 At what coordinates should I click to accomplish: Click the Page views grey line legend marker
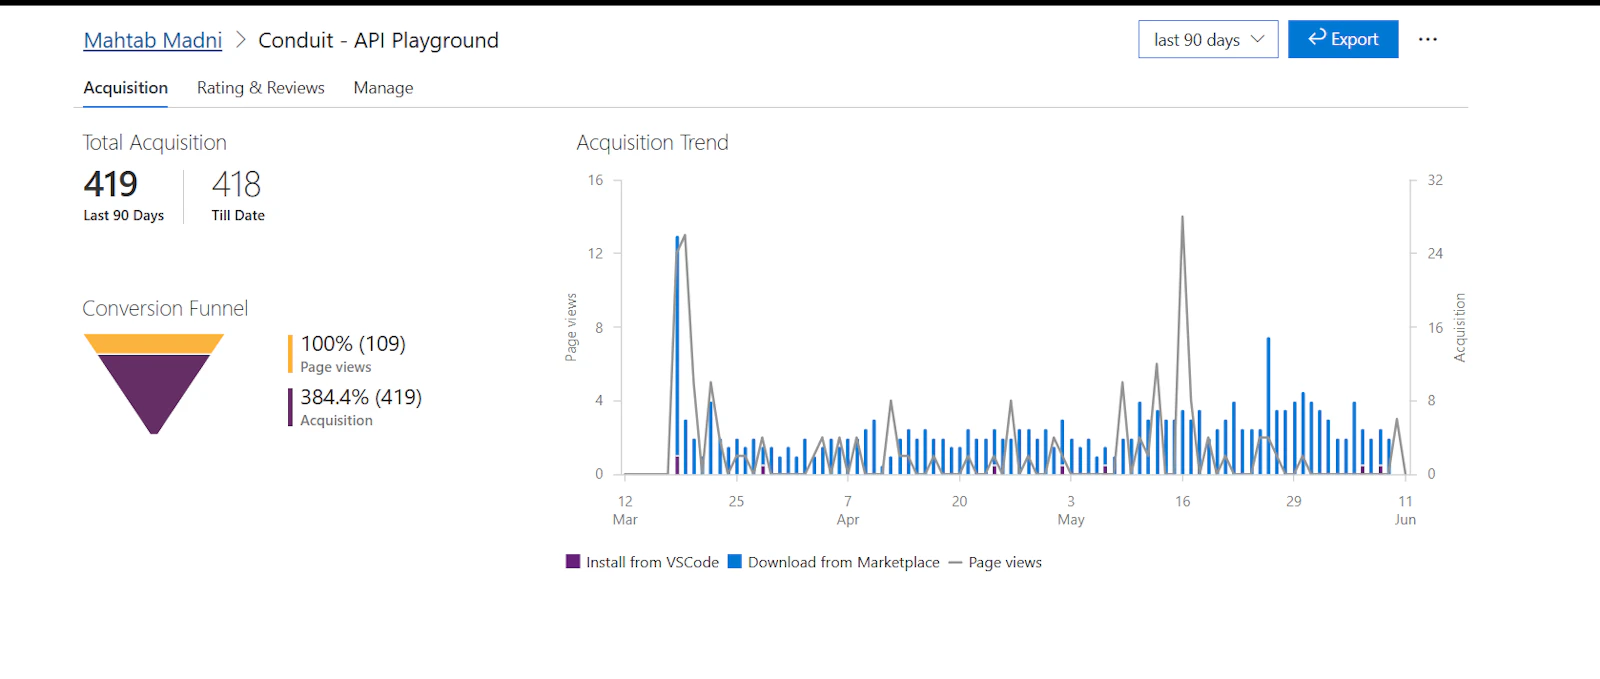[x=955, y=563]
